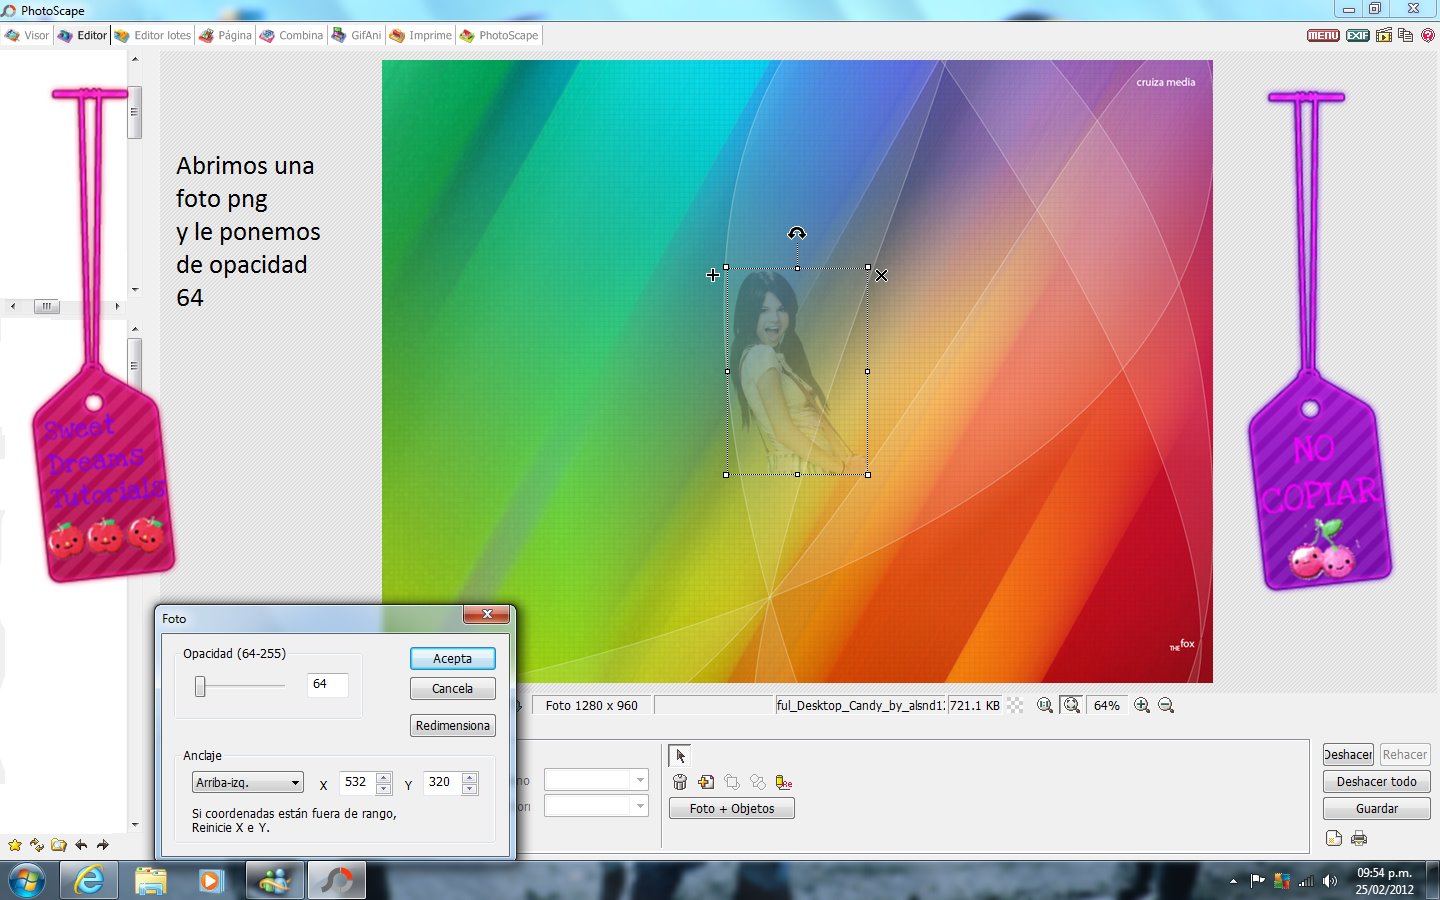
Task: Launch Windows Media Player from the taskbar
Action: [x=211, y=880]
